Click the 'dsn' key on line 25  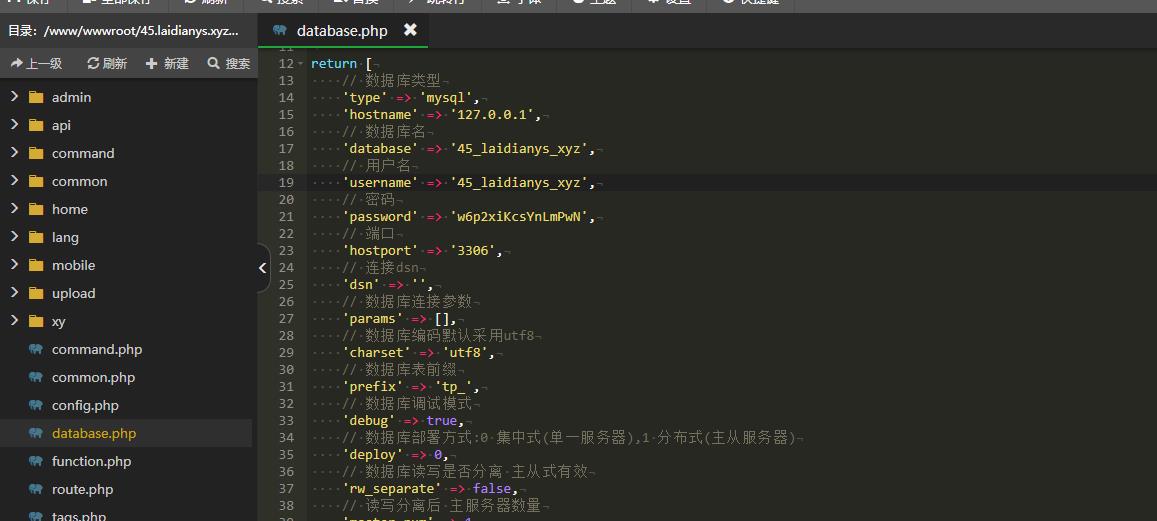[361, 285]
